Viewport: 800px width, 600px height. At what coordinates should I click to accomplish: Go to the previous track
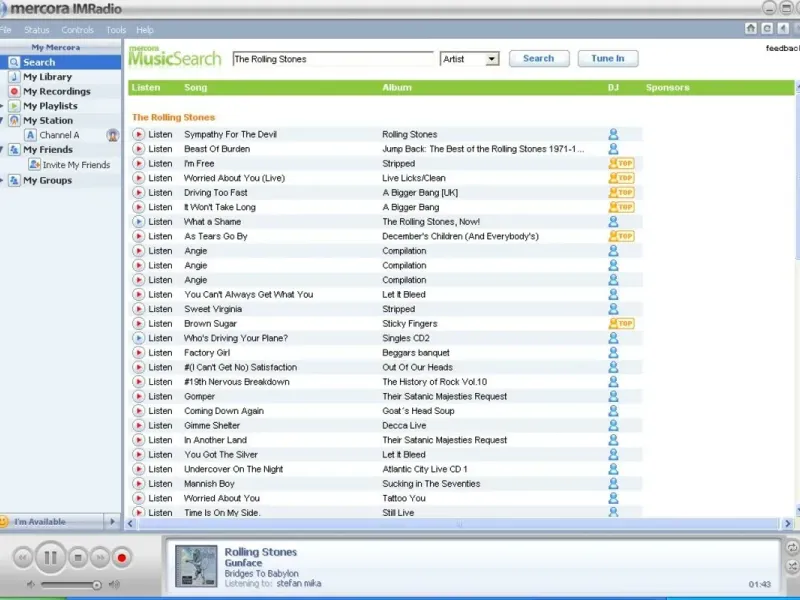[22, 558]
